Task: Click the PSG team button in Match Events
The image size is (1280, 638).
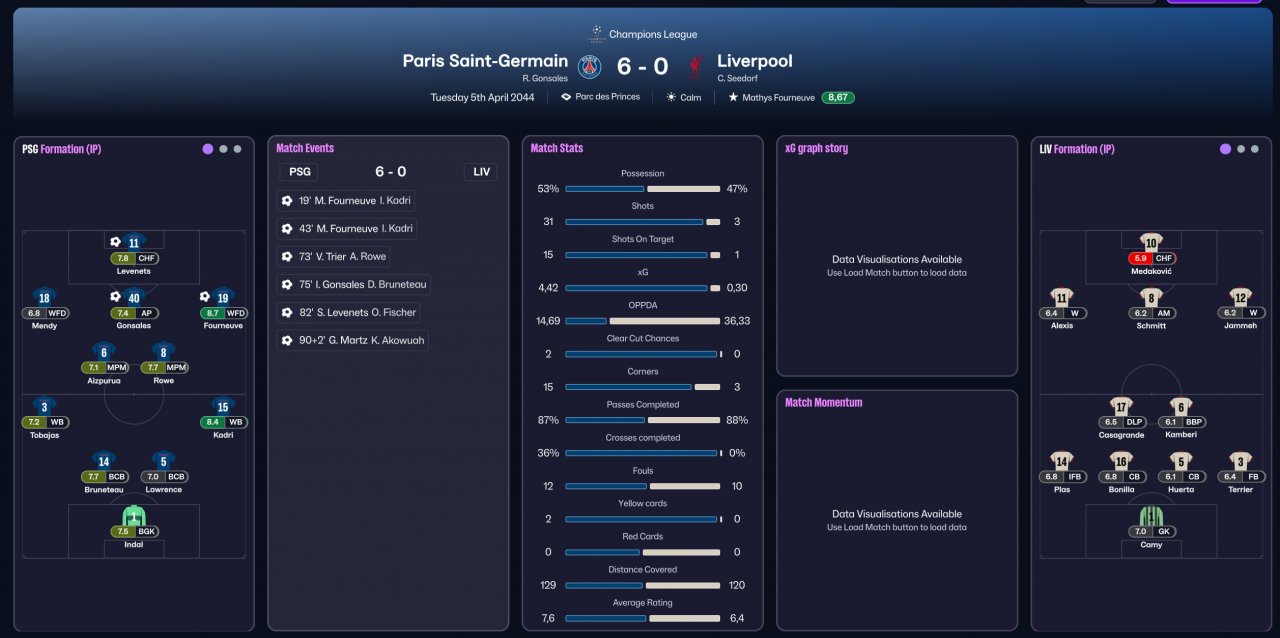Action: tap(300, 172)
